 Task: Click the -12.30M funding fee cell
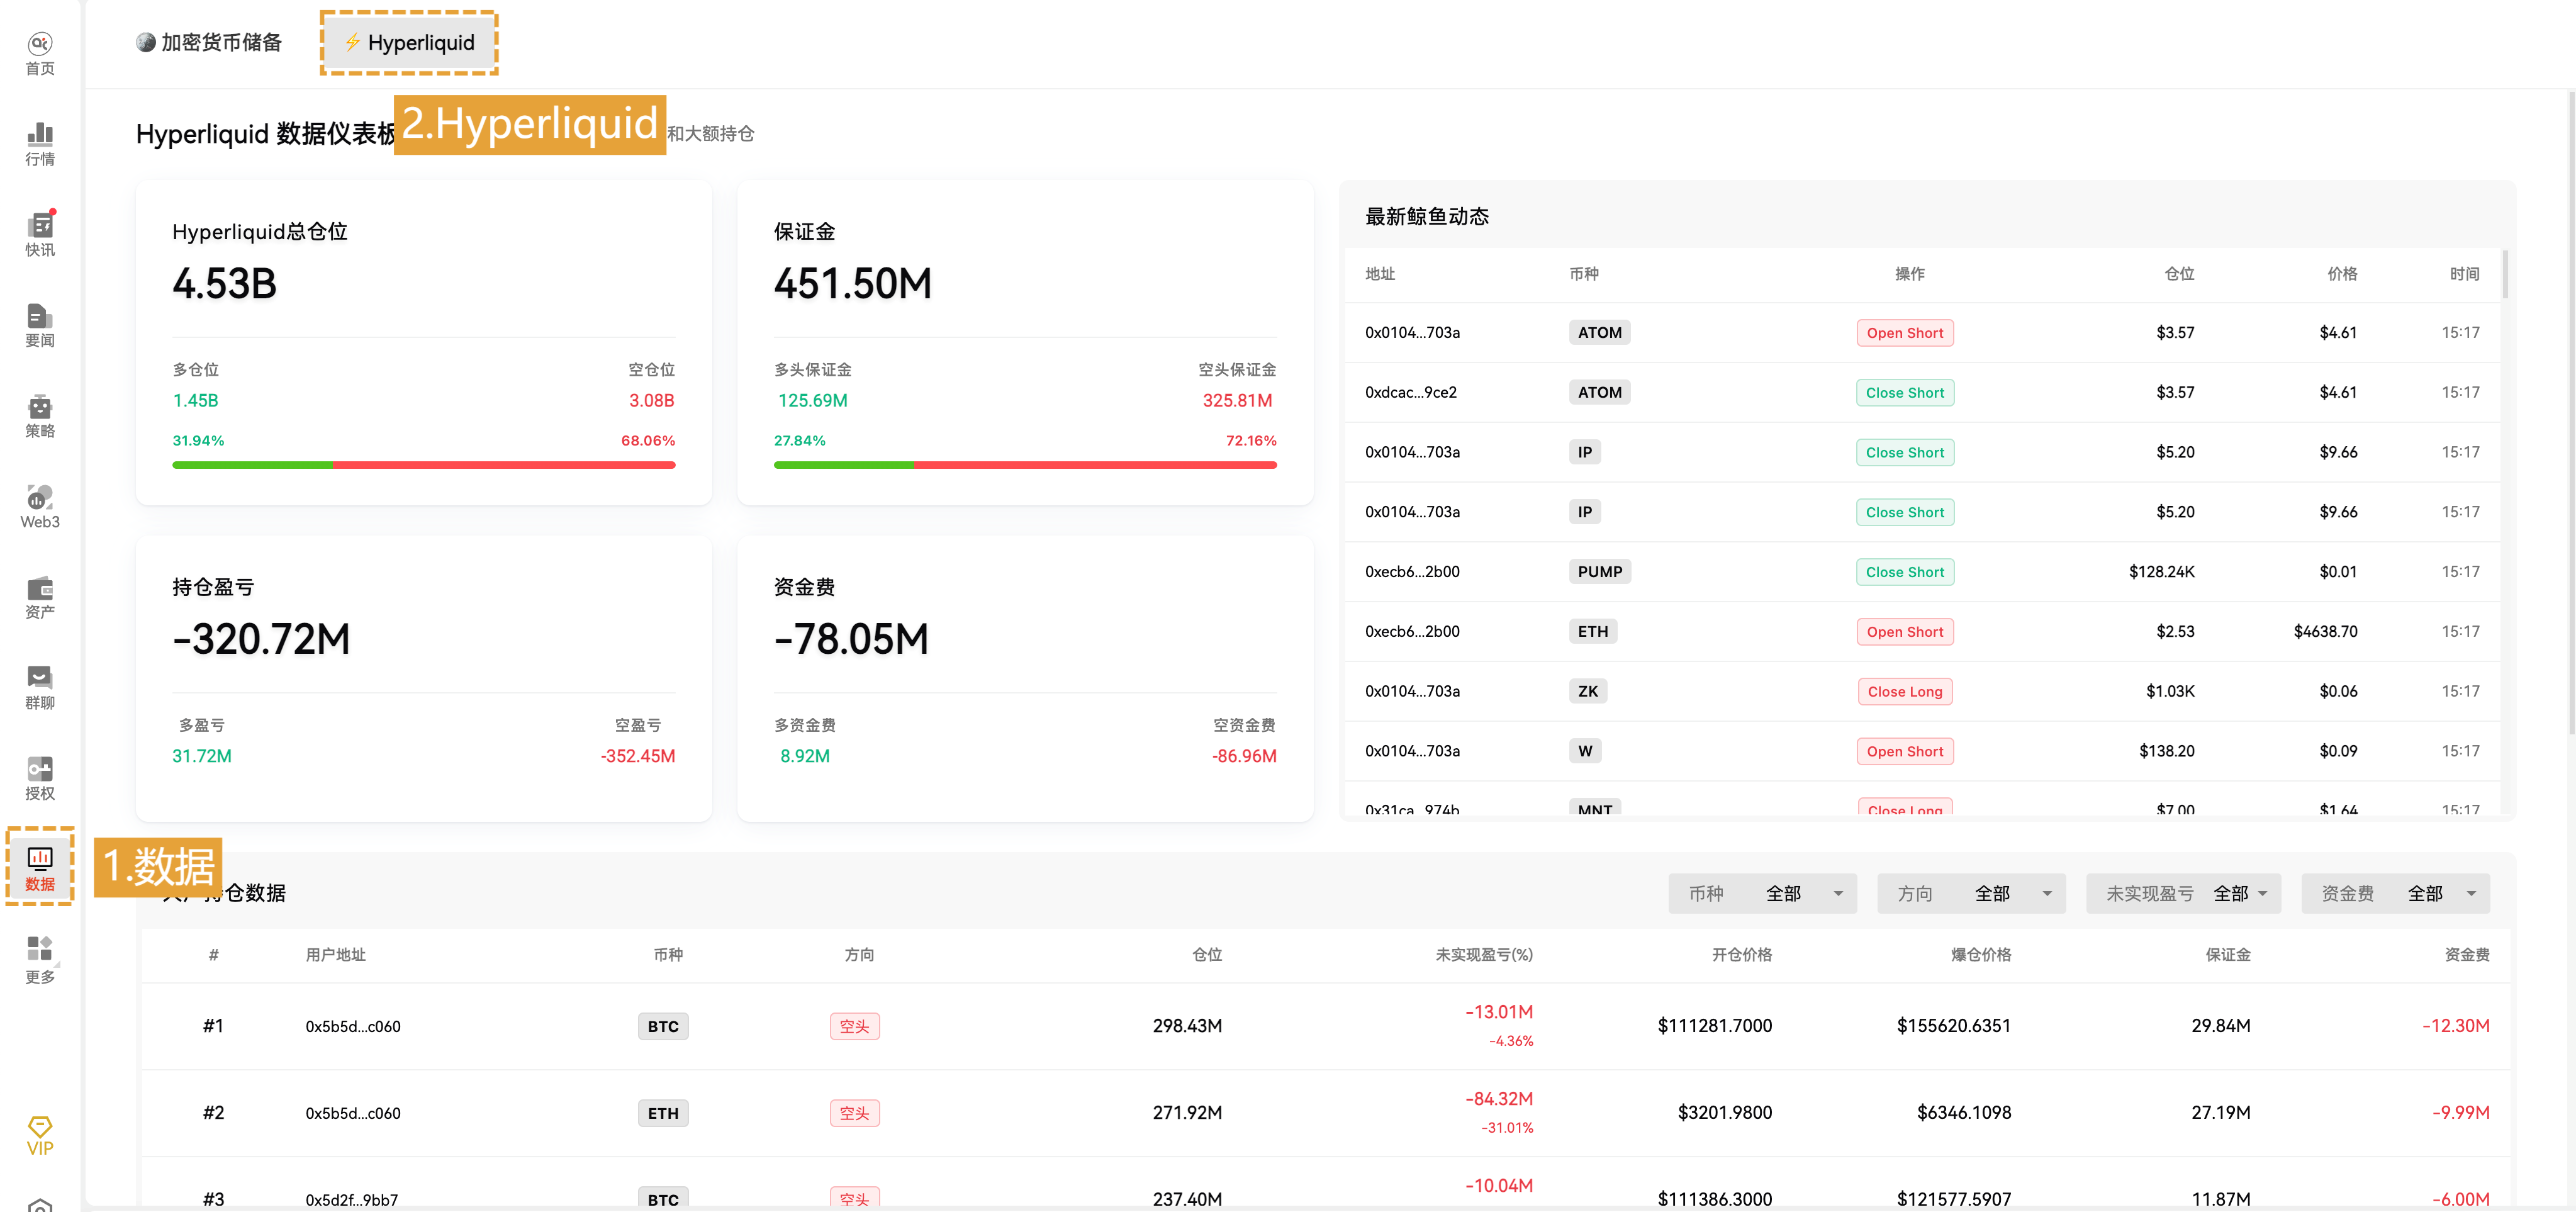point(2455,1026)
